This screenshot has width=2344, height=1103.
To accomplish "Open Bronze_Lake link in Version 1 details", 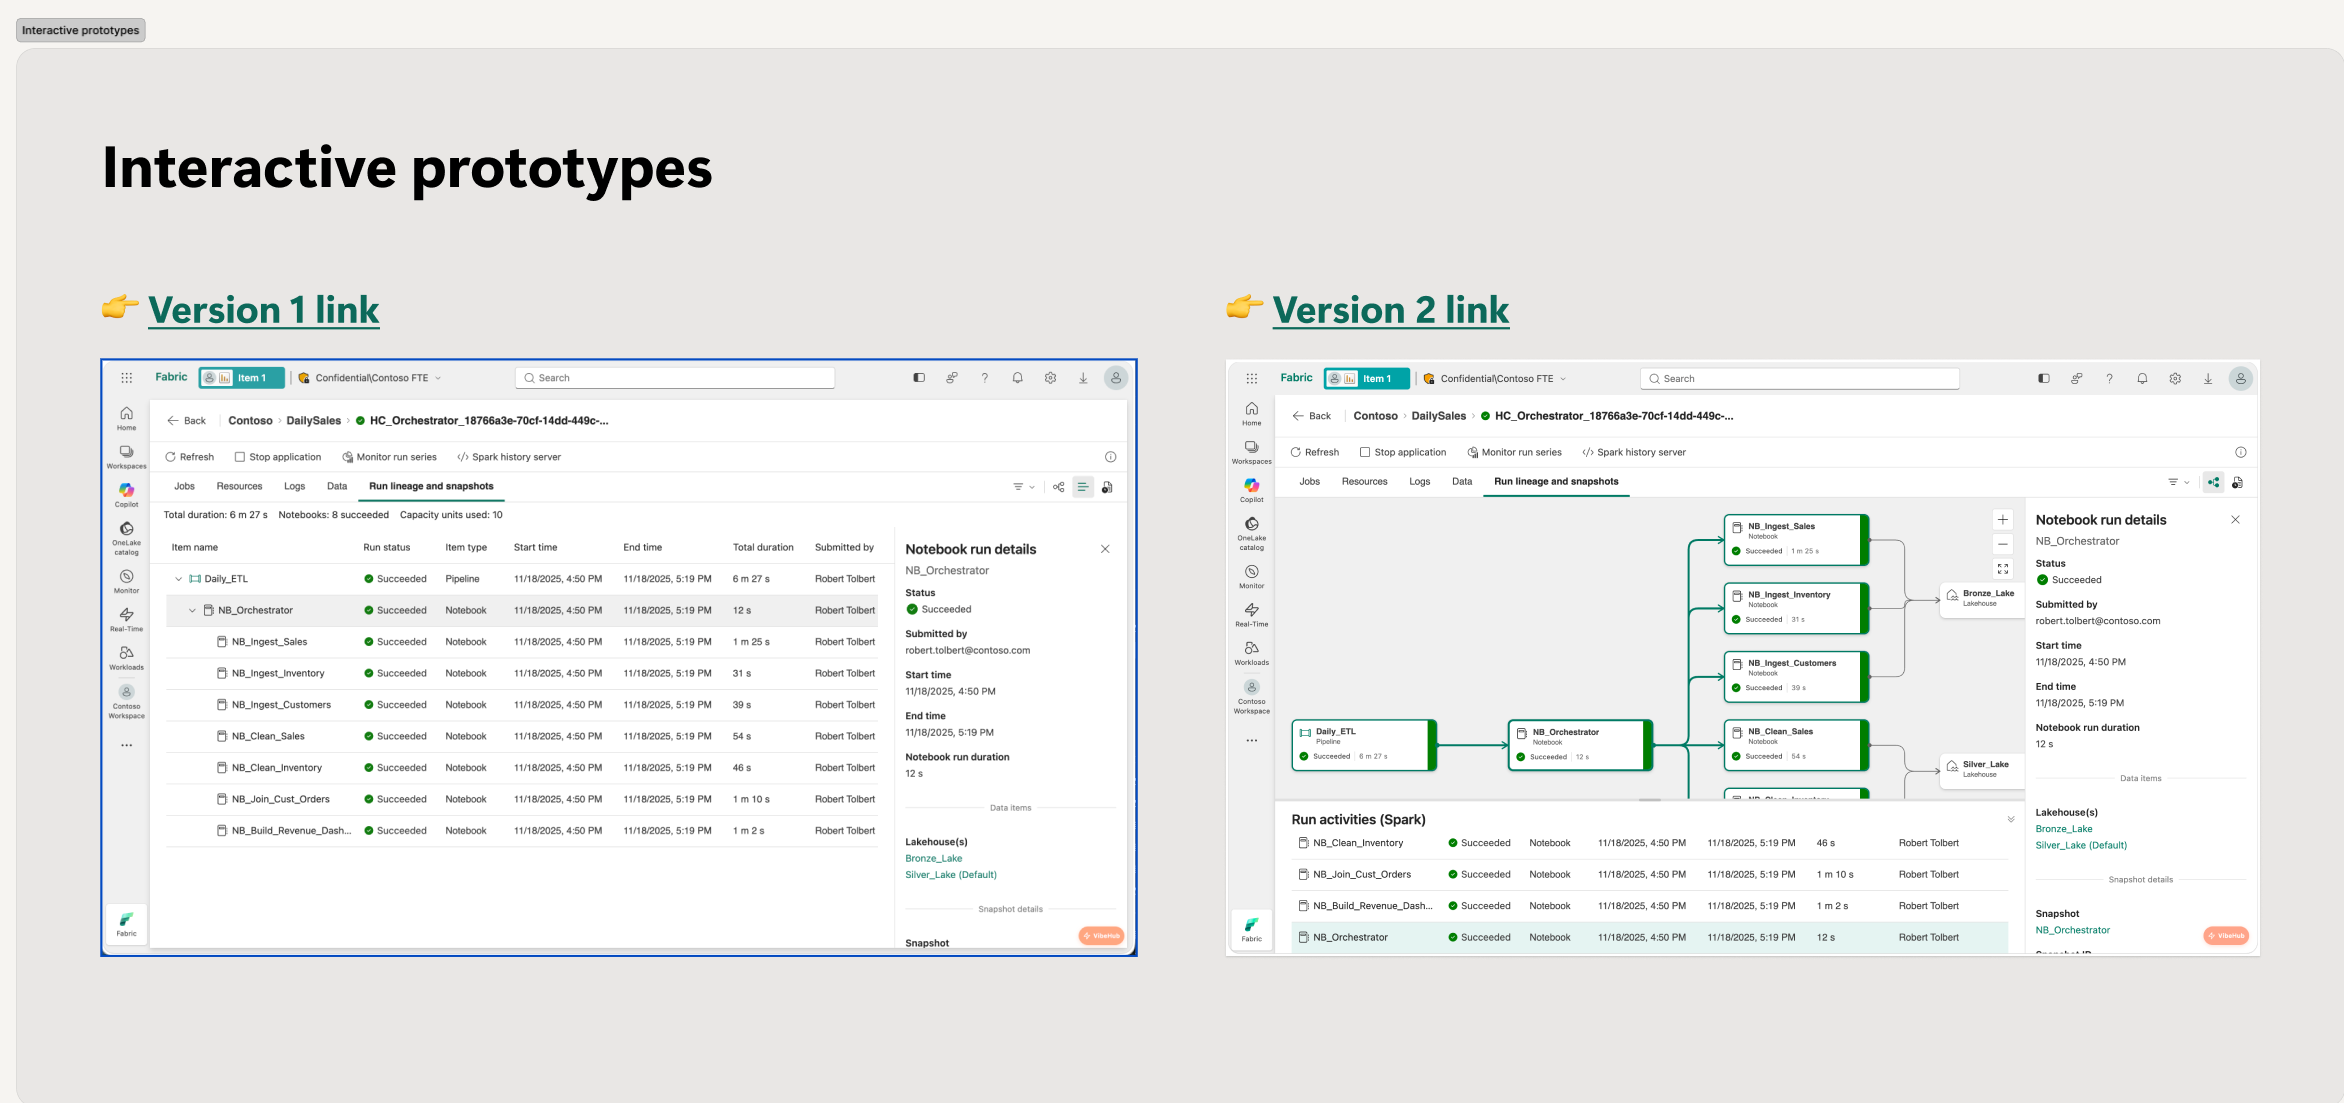I will point(934,858).
